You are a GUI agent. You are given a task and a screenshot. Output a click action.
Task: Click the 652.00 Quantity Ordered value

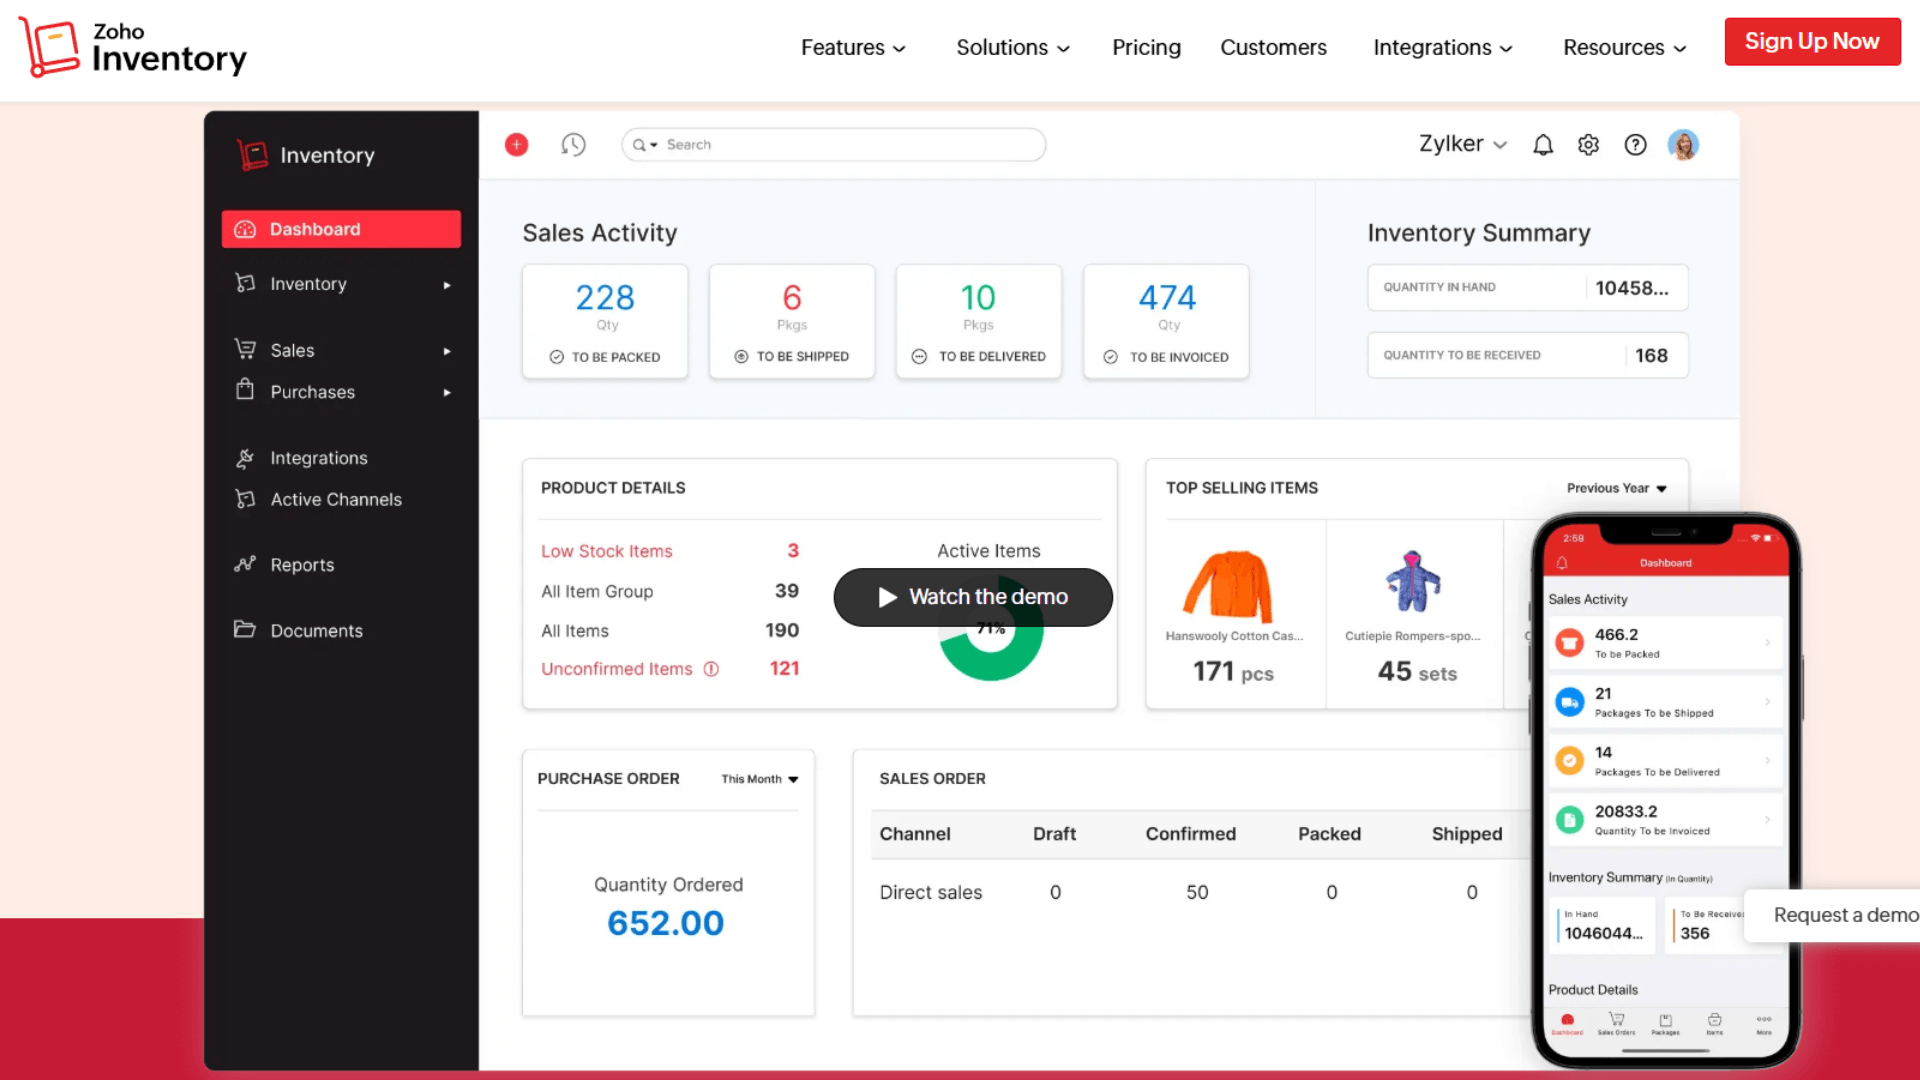pyautogui.click(x=666, y=923)
